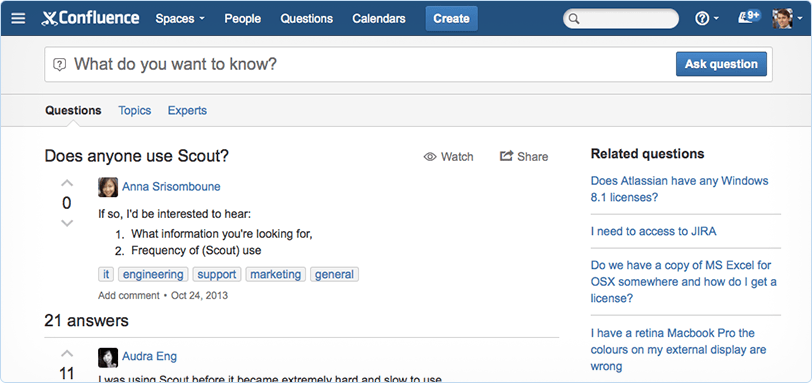Click the question bubble icon in ask box
This screenshot has height=383, width=812.
click(x=60, y=65)
